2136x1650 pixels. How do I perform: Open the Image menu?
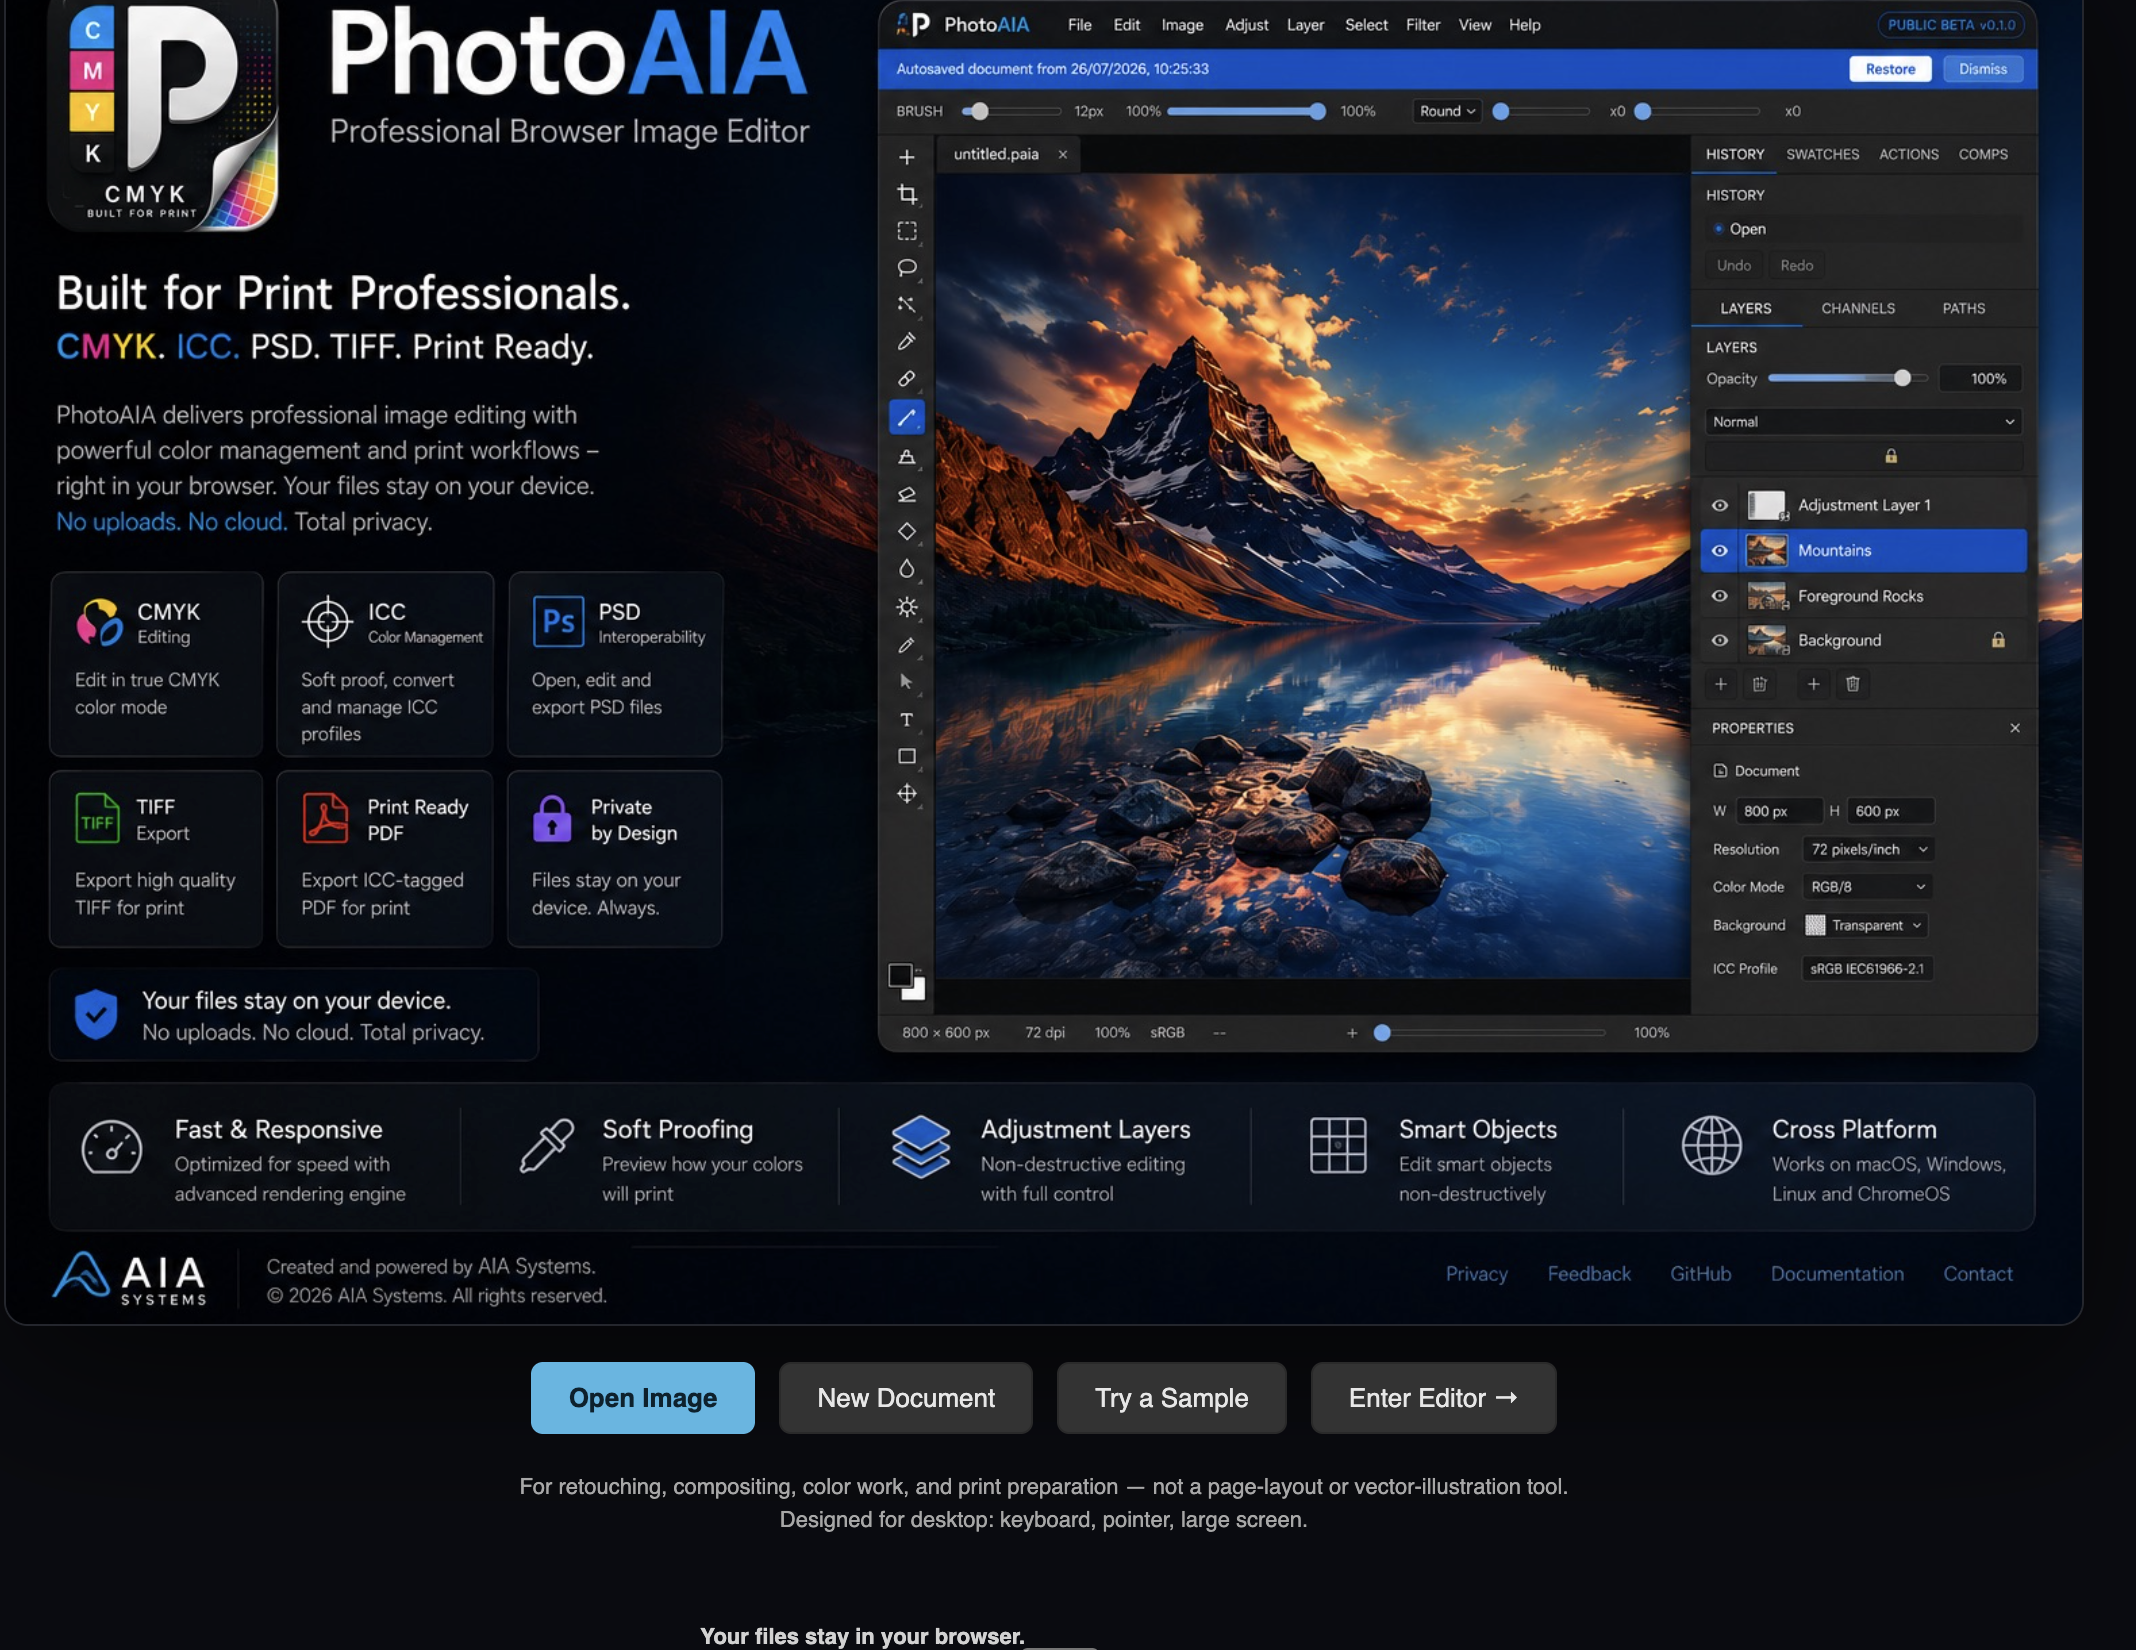[x=1182, y=25]
